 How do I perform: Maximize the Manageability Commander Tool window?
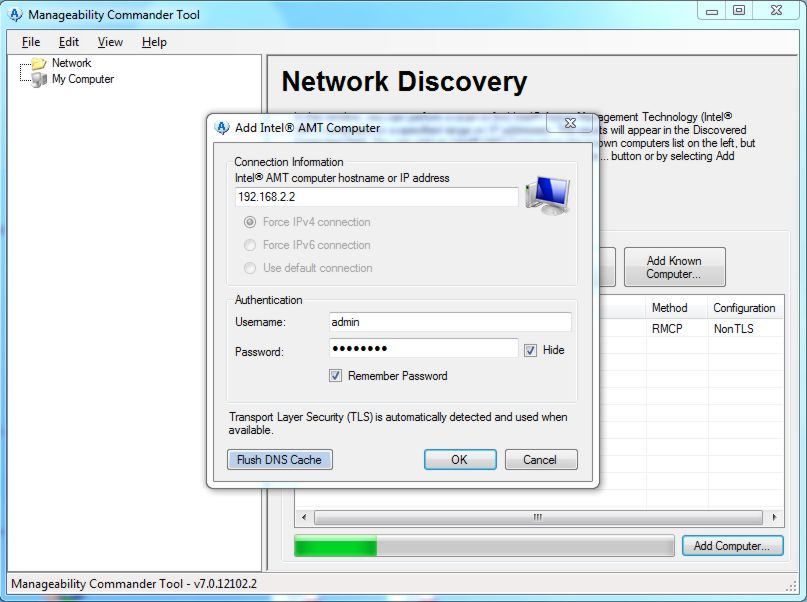point(739,10)
